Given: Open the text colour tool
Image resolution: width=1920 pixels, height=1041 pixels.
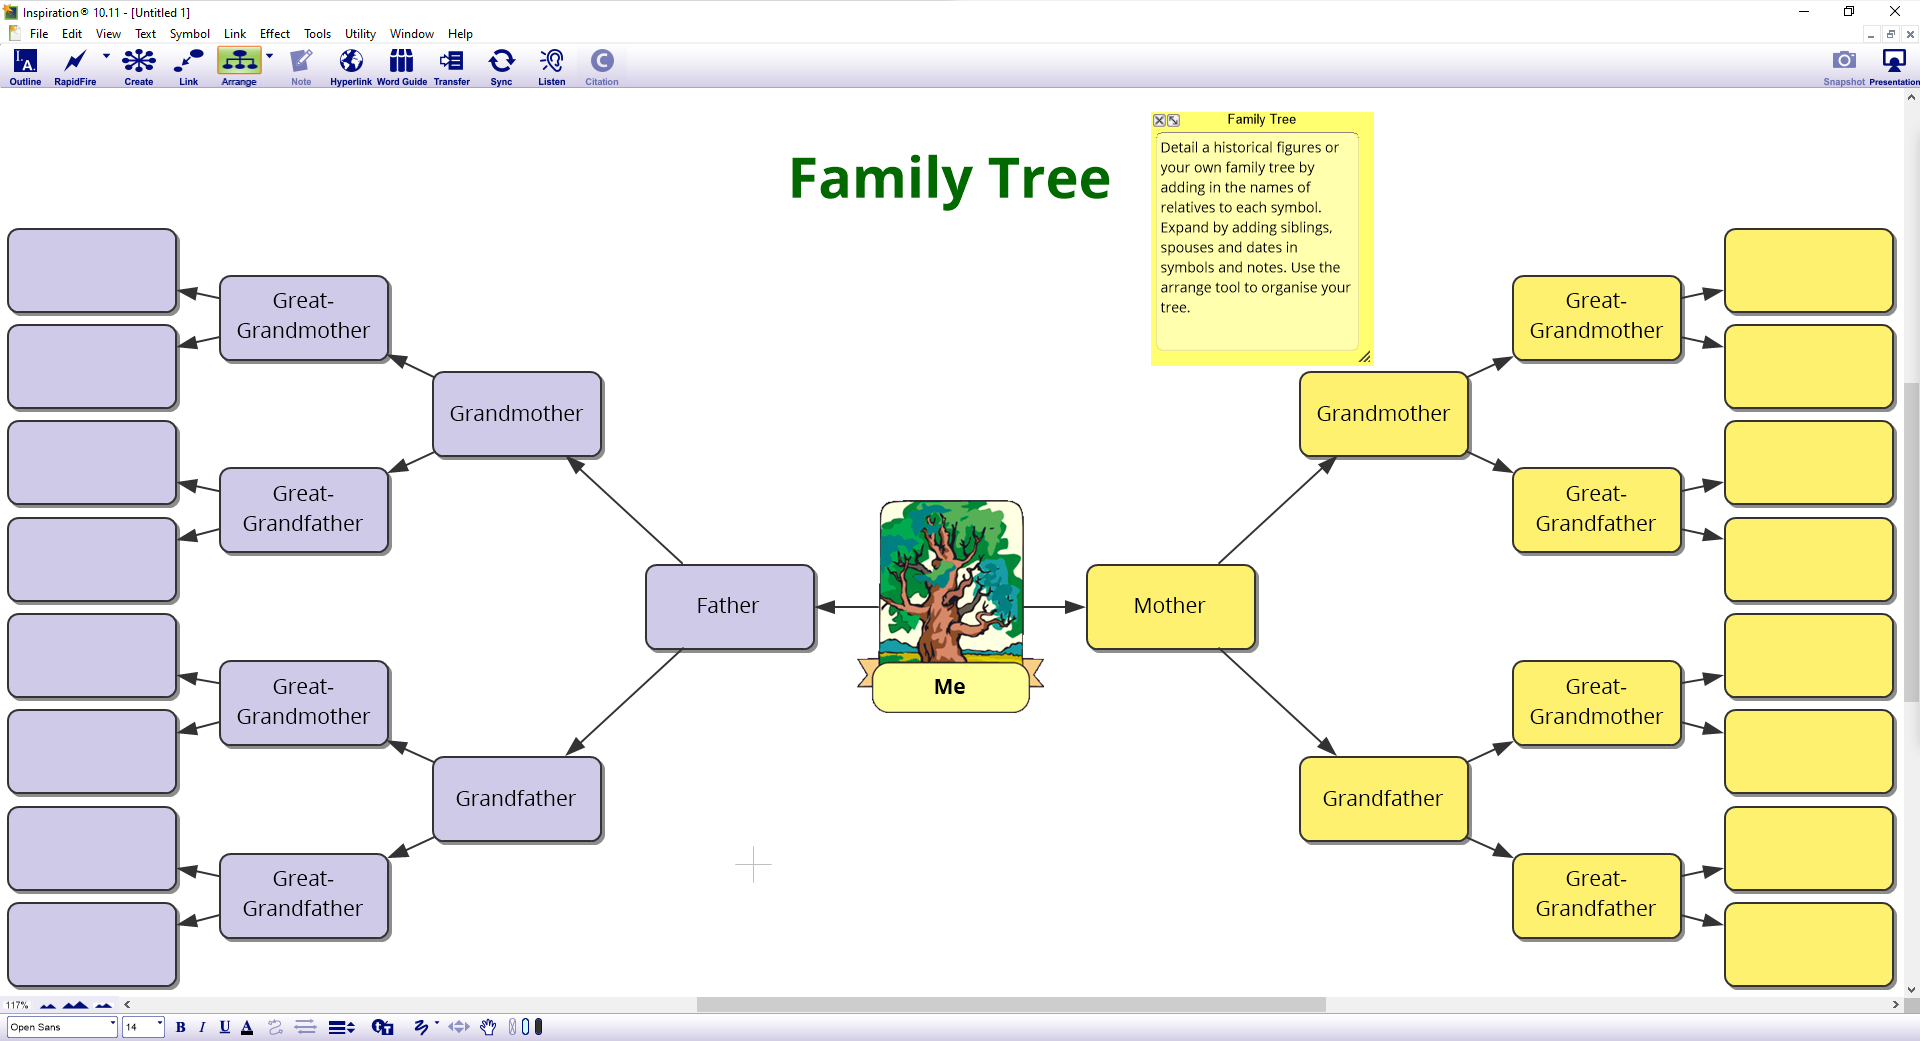Looking at the screenshot, I should [247, 1027].
